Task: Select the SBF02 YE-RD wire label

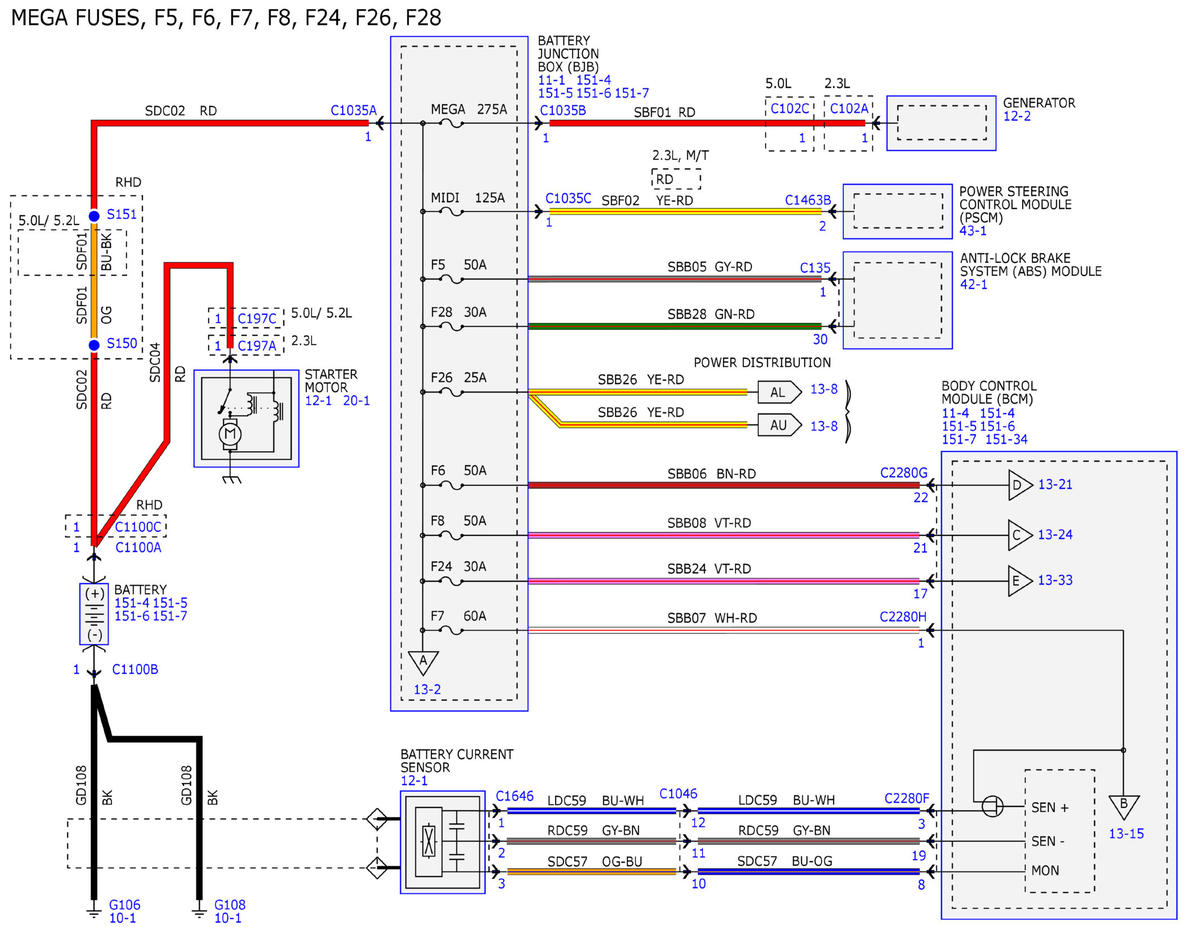Action: coord(648,199)
